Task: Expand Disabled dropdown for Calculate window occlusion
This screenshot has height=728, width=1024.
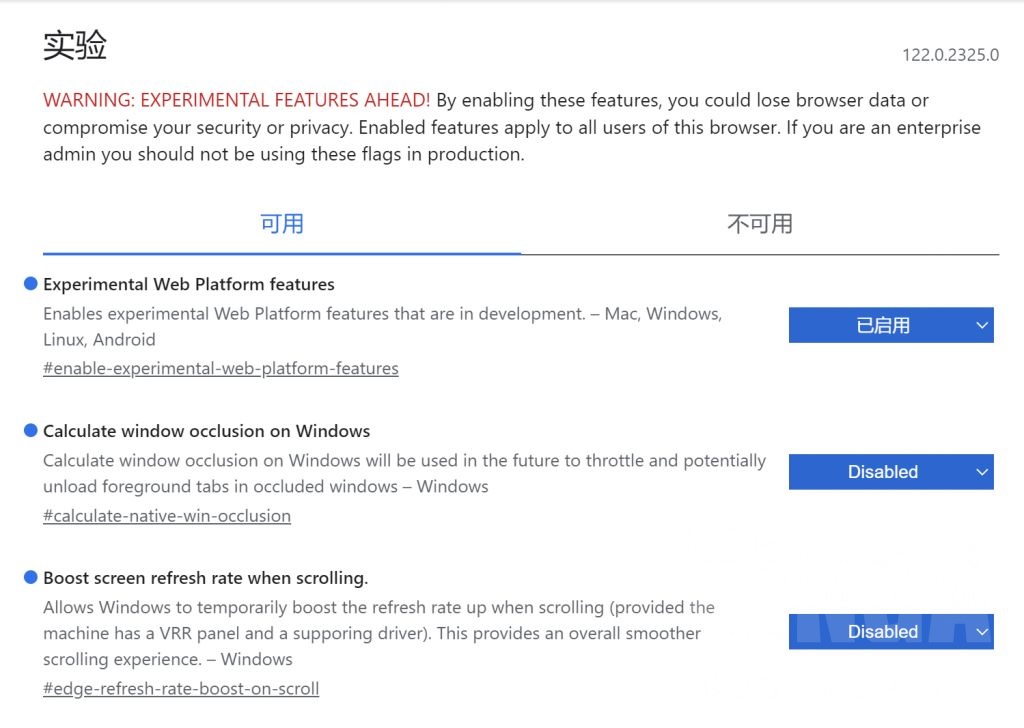Action: coord(890,472)
